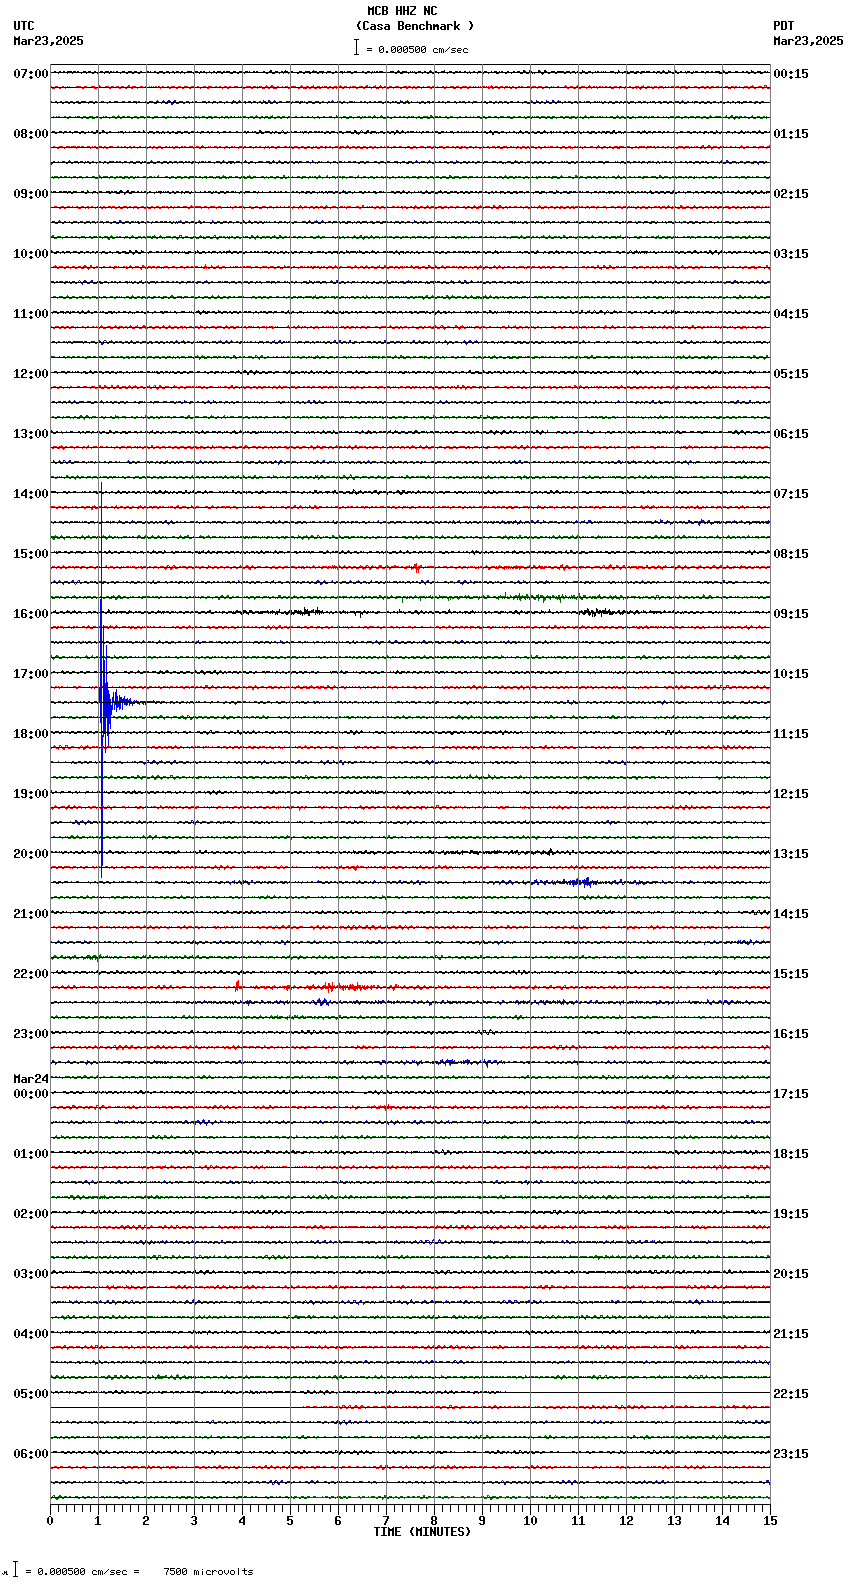Screen dimensions: 850x1584
Task: Click the UTC time label '10:00'
Action: pos(31,254)
